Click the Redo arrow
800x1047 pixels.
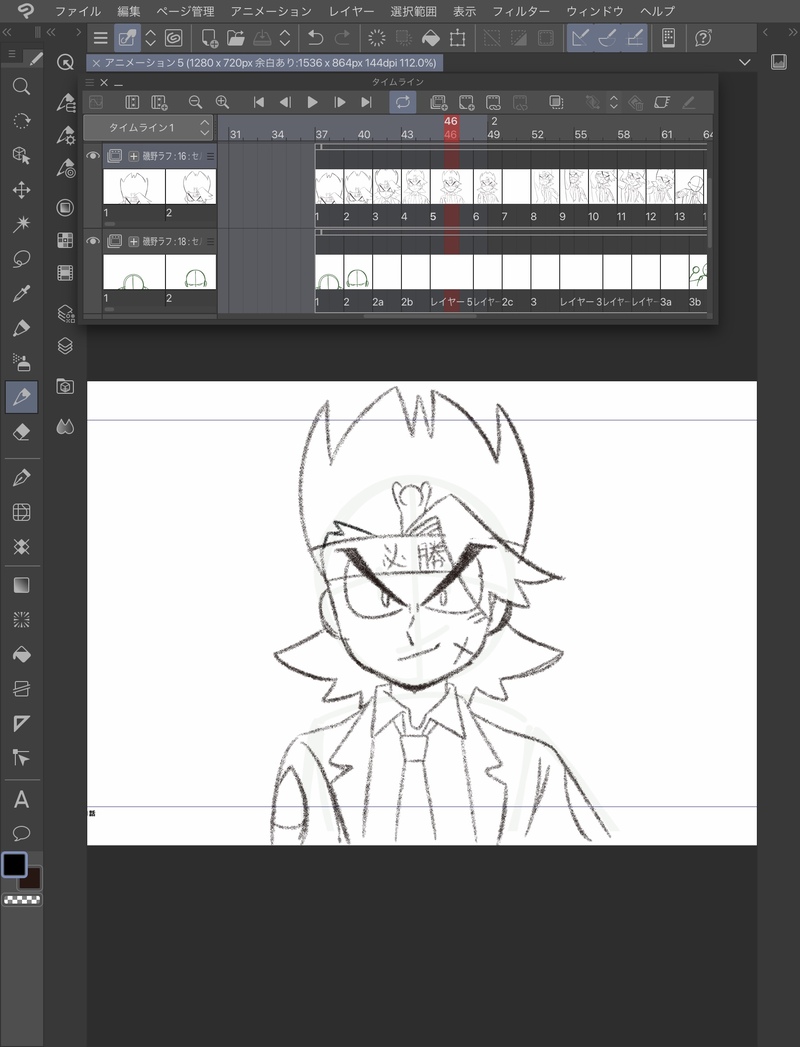pos(342,38)
